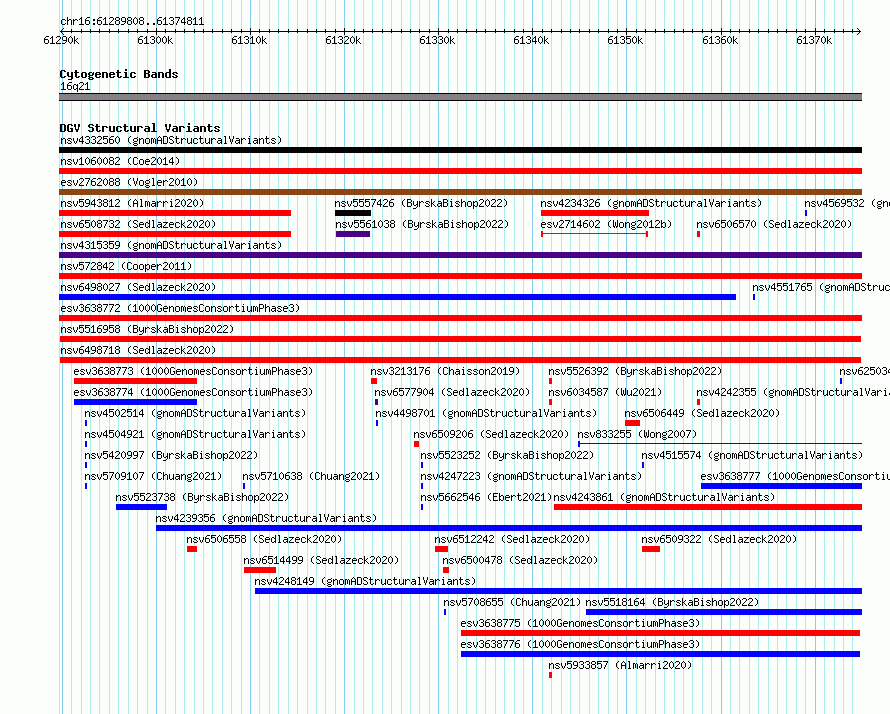Select nsv6506570 (Sedlazeck2020) label
The height and width of the screenshot is (714, 890).
774,224
